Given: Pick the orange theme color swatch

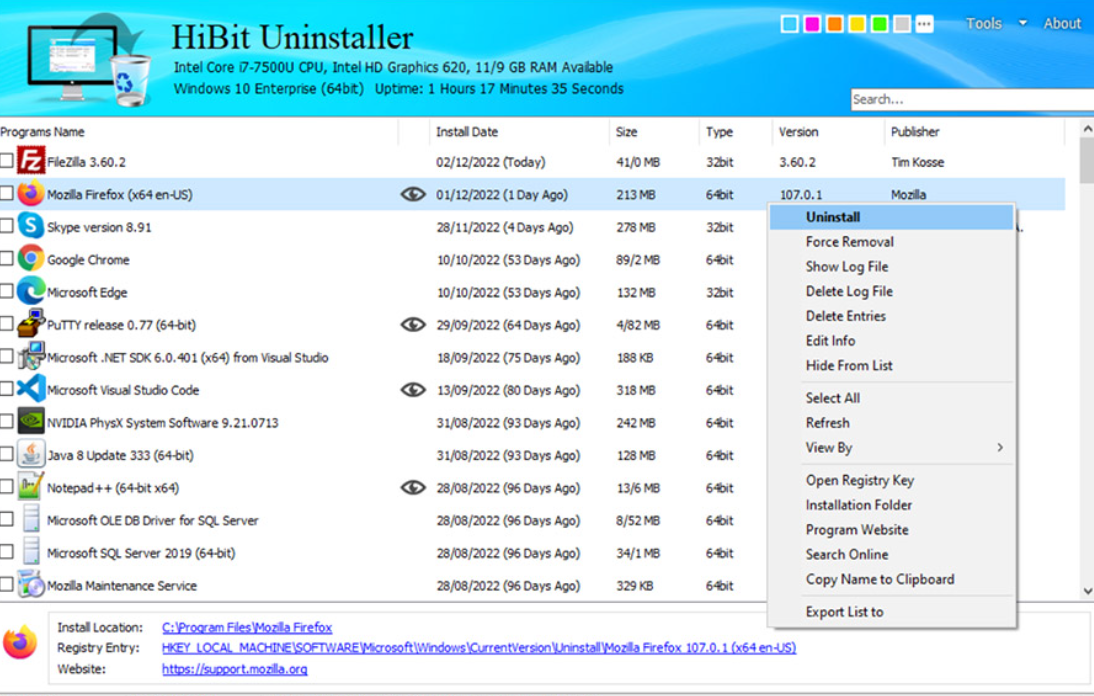Looking at the screenshot, I should coord(834,24).
